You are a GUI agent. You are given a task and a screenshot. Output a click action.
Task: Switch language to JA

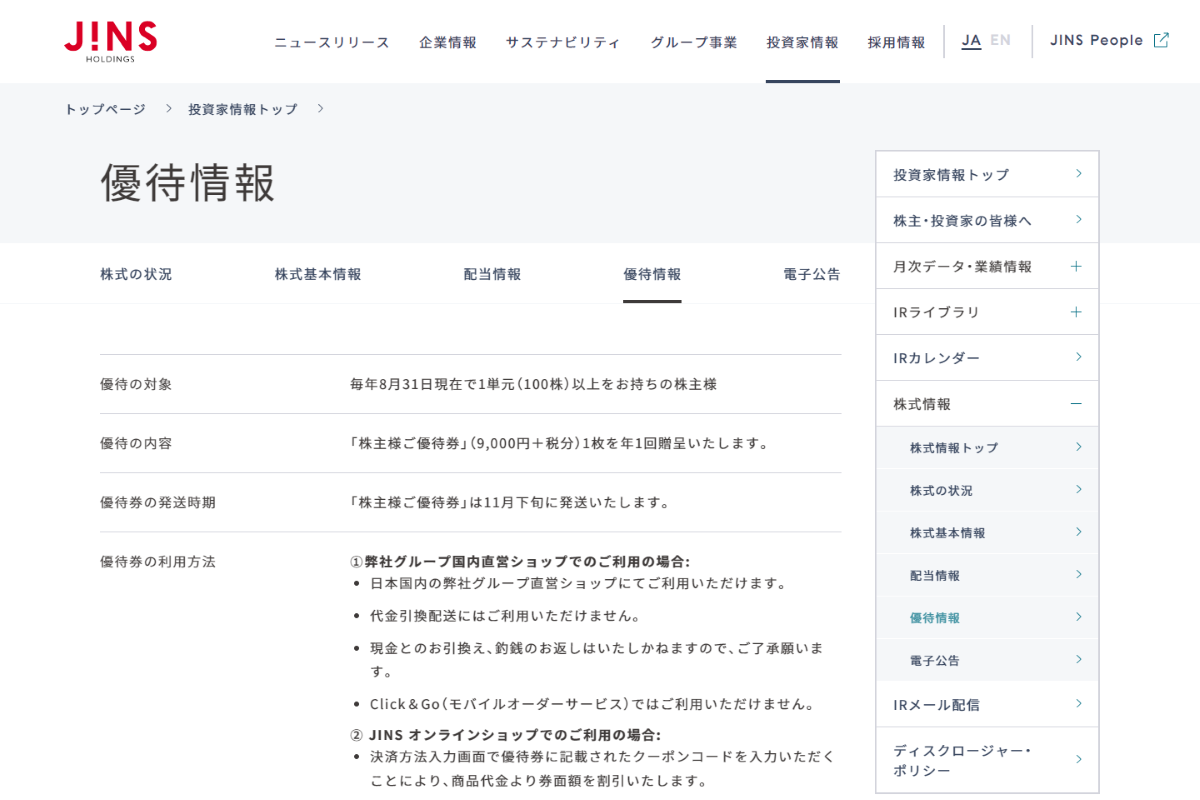(x=971, y=40)
